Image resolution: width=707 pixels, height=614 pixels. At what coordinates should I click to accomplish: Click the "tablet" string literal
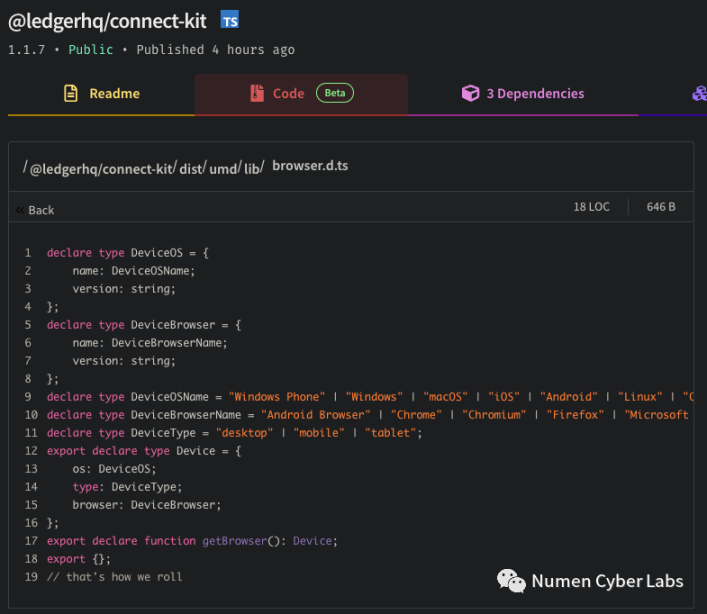click(390, 433)
